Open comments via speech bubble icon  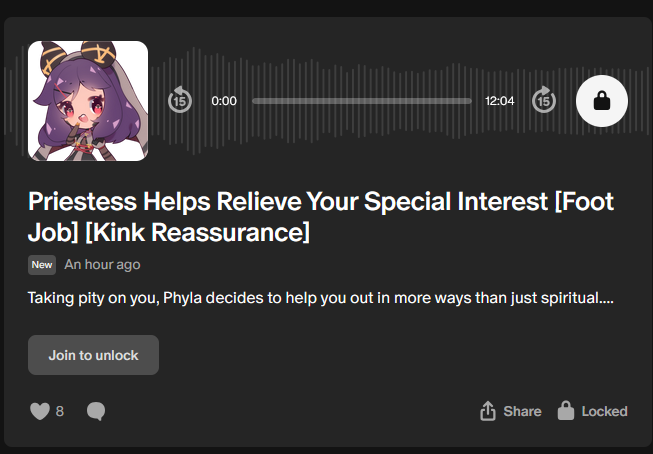[x=96, y=411]
